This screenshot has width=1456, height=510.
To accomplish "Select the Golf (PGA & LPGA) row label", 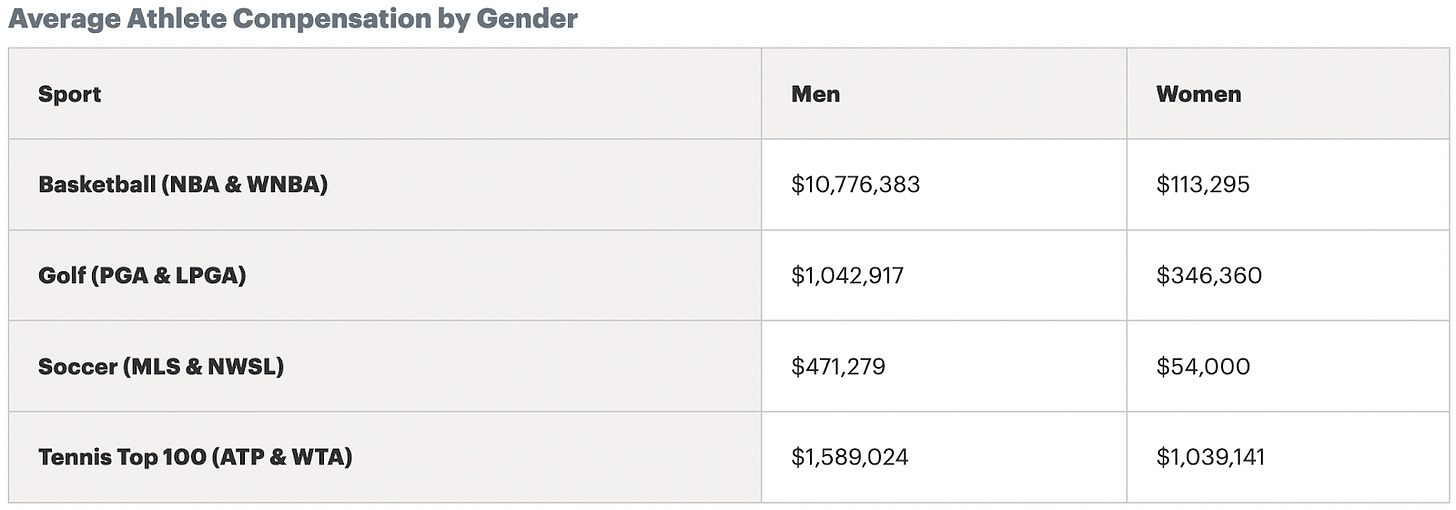I will [x=142, y=276].
